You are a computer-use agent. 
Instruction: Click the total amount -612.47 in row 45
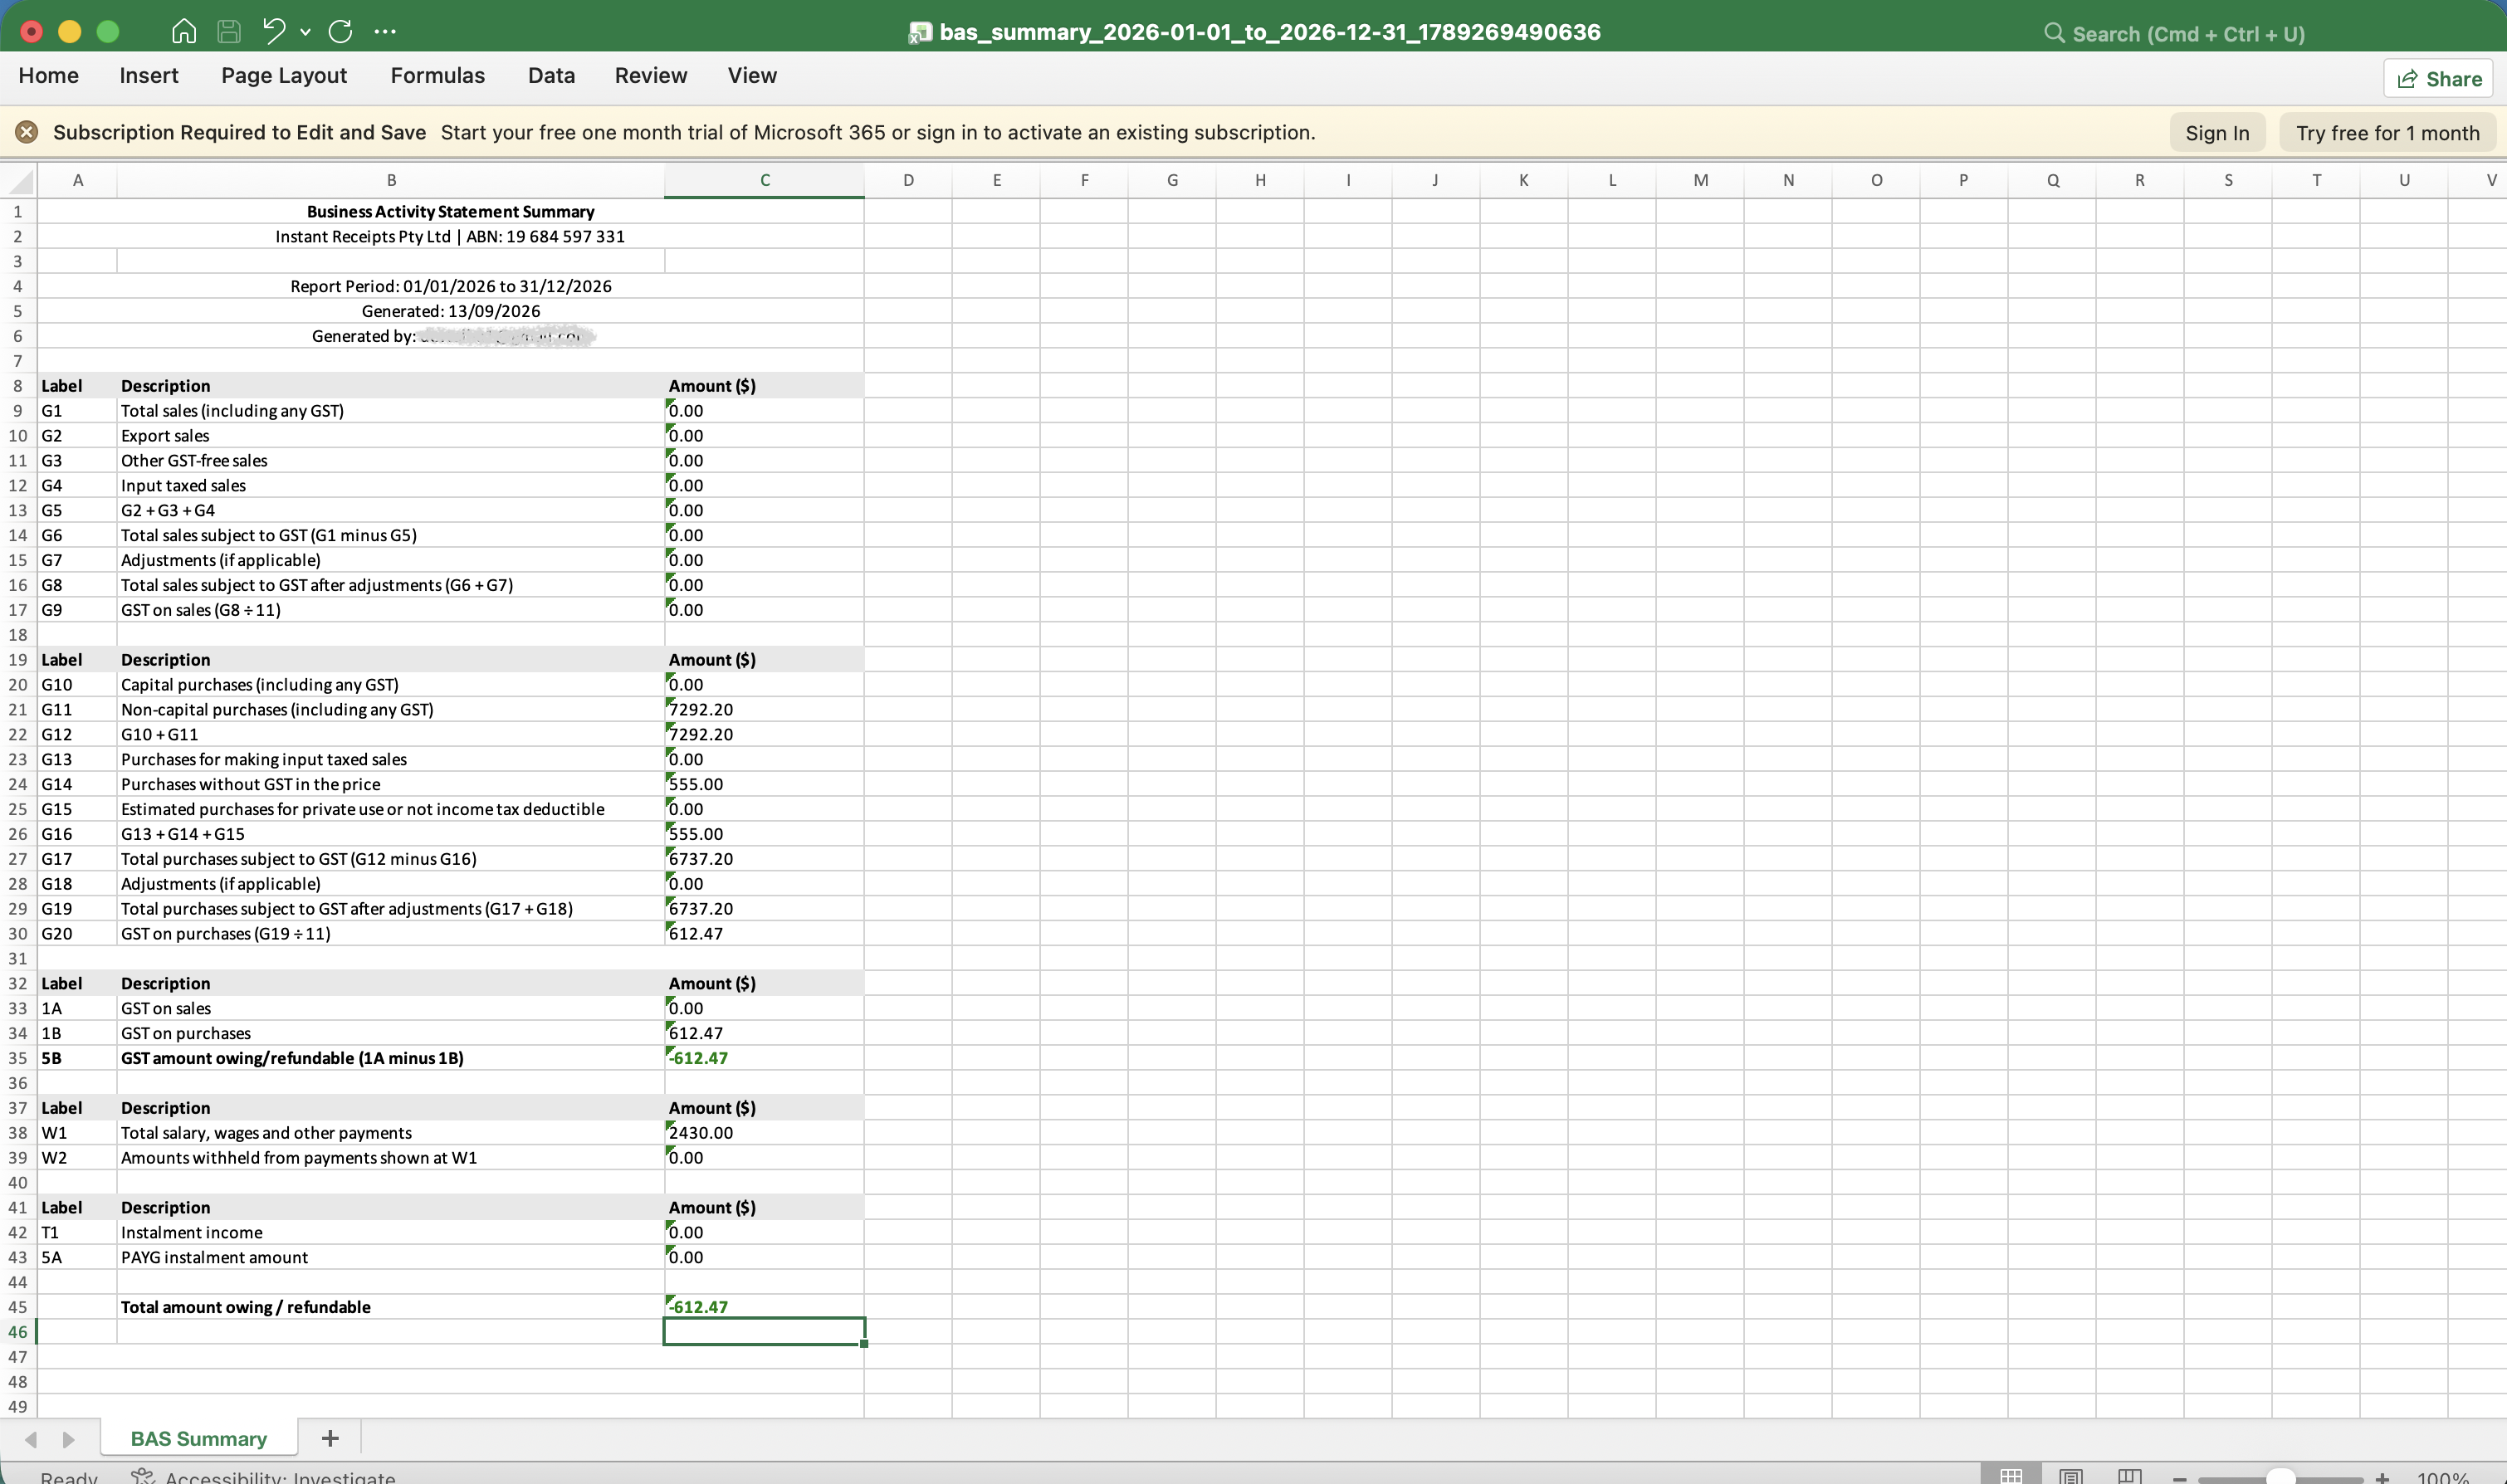[764, 1307]
